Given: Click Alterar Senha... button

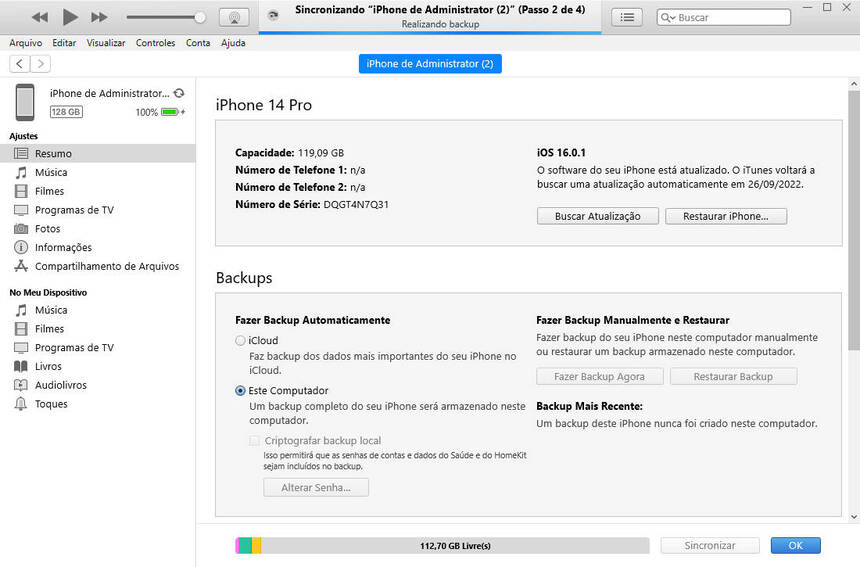Looking at the screenshot, I should (316, 487).
